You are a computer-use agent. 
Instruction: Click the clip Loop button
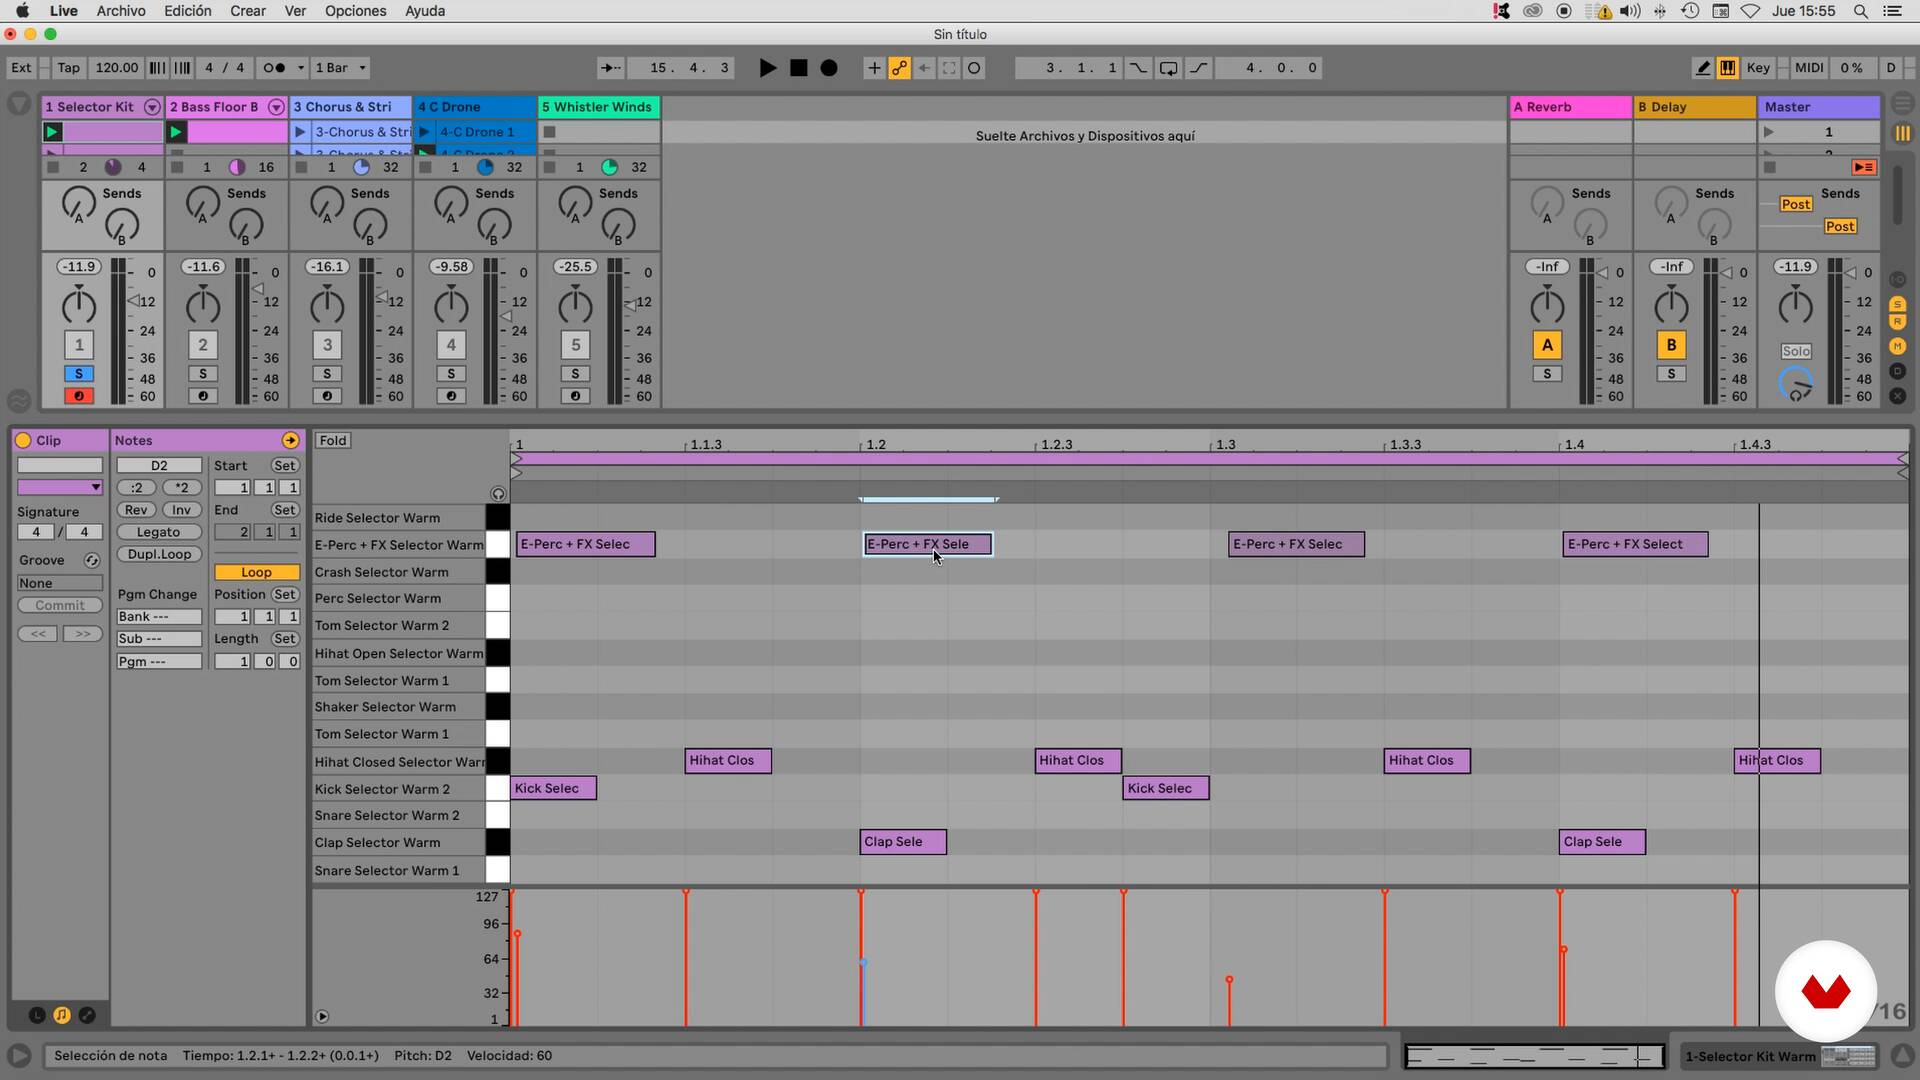coord(256,572)
